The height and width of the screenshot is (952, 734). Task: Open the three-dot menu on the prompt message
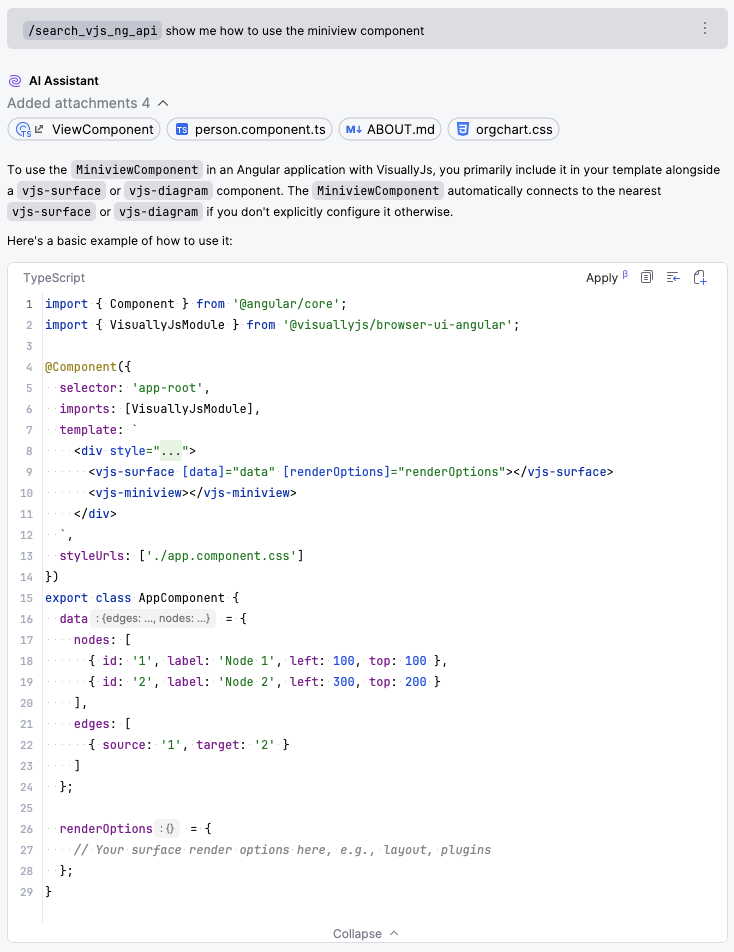click(704, 29)
